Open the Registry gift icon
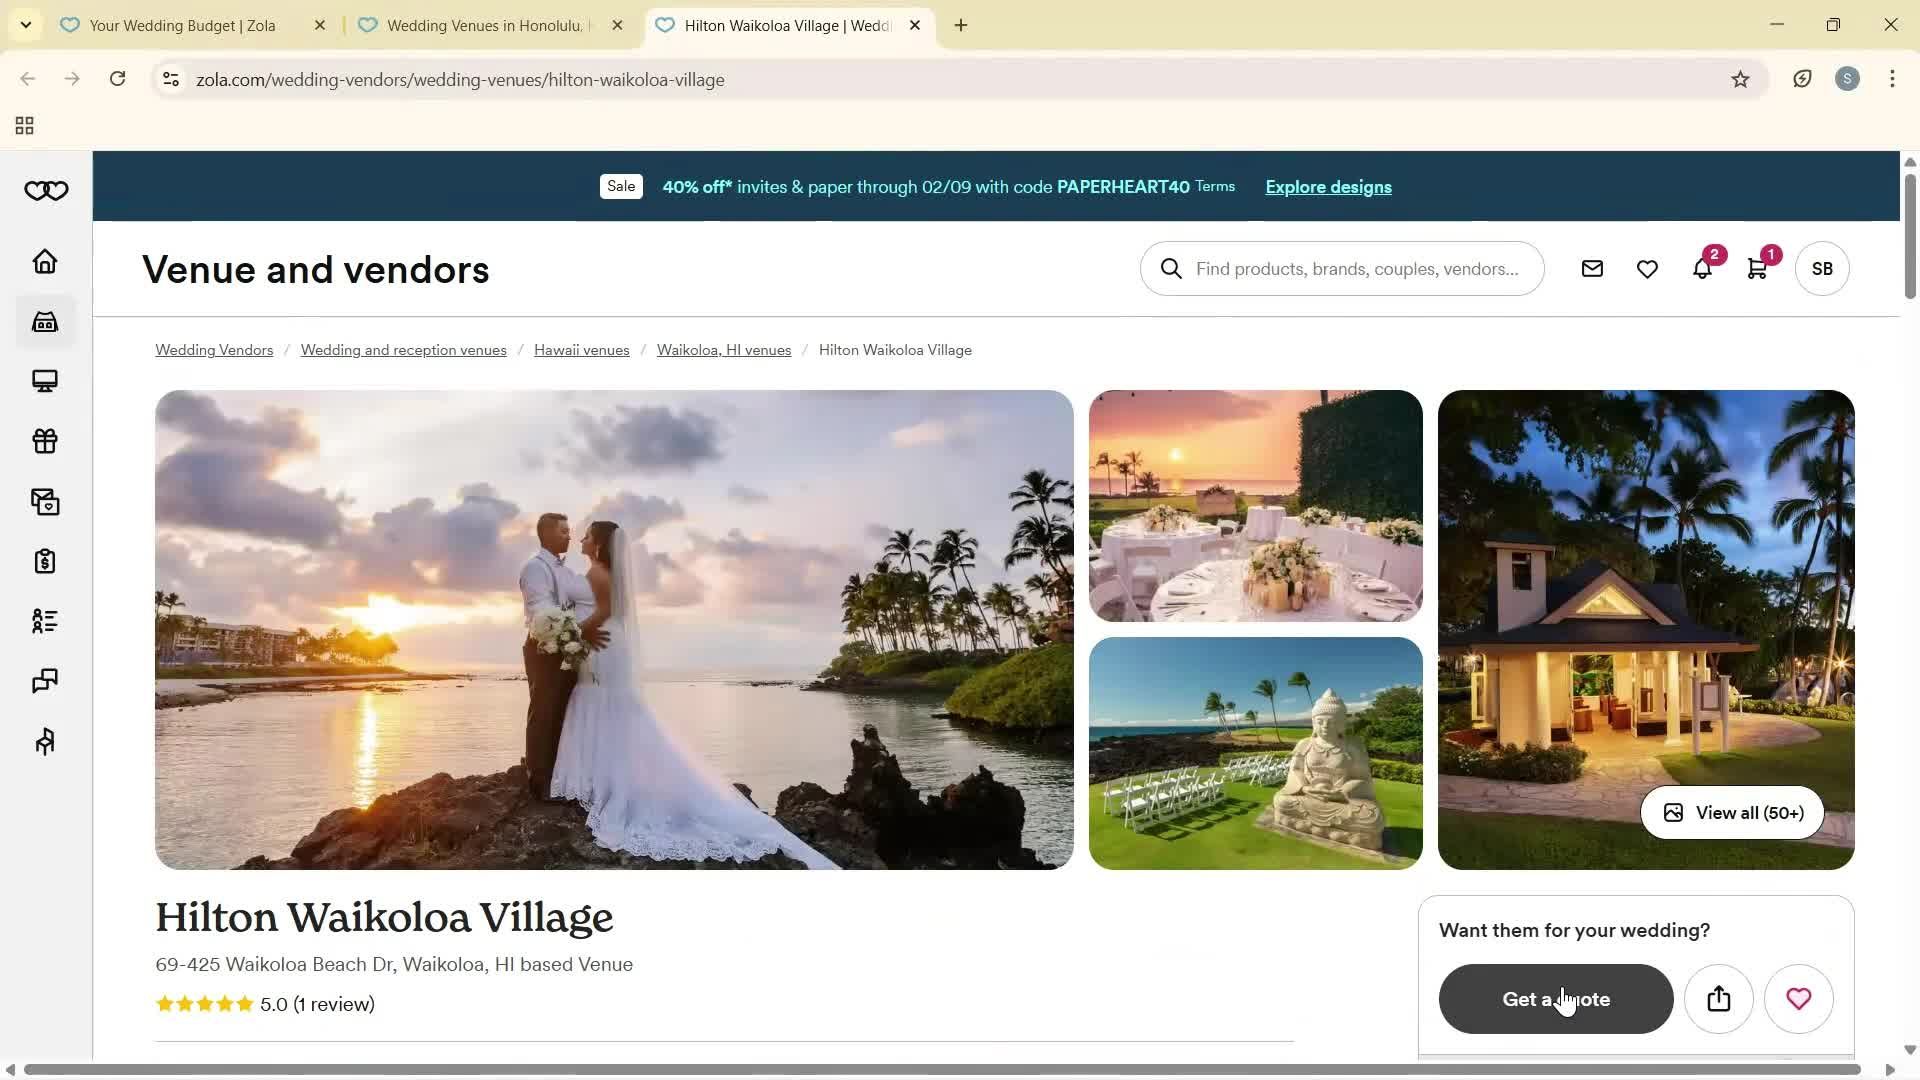 coord(44,441)
